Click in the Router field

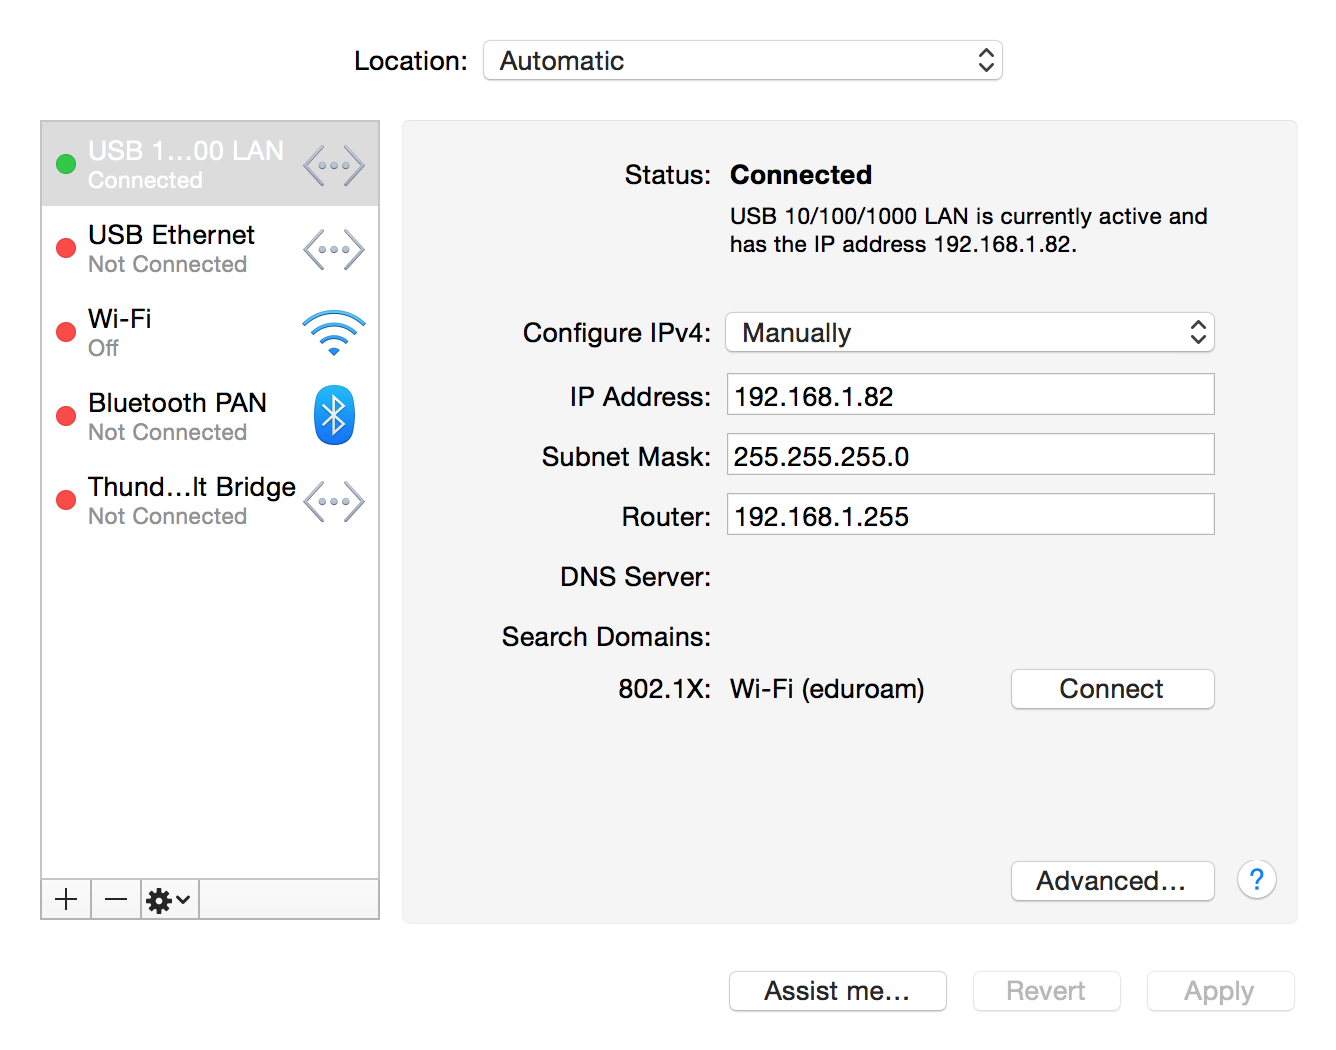point(970,515)
